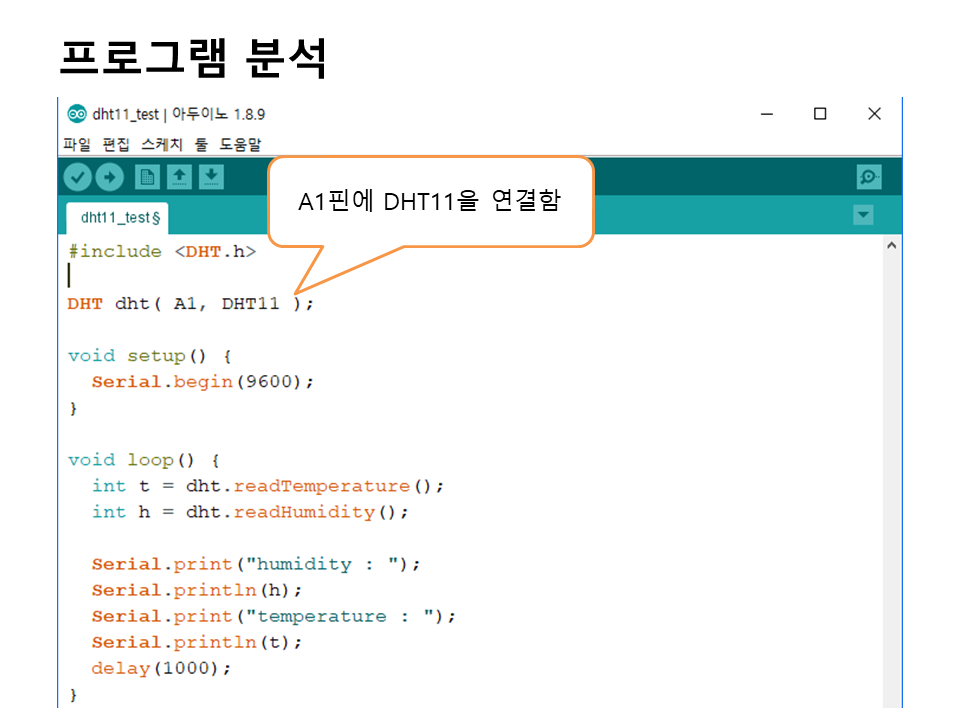
Task: Click 'void setup() {' line
Action: click(149, 356)
